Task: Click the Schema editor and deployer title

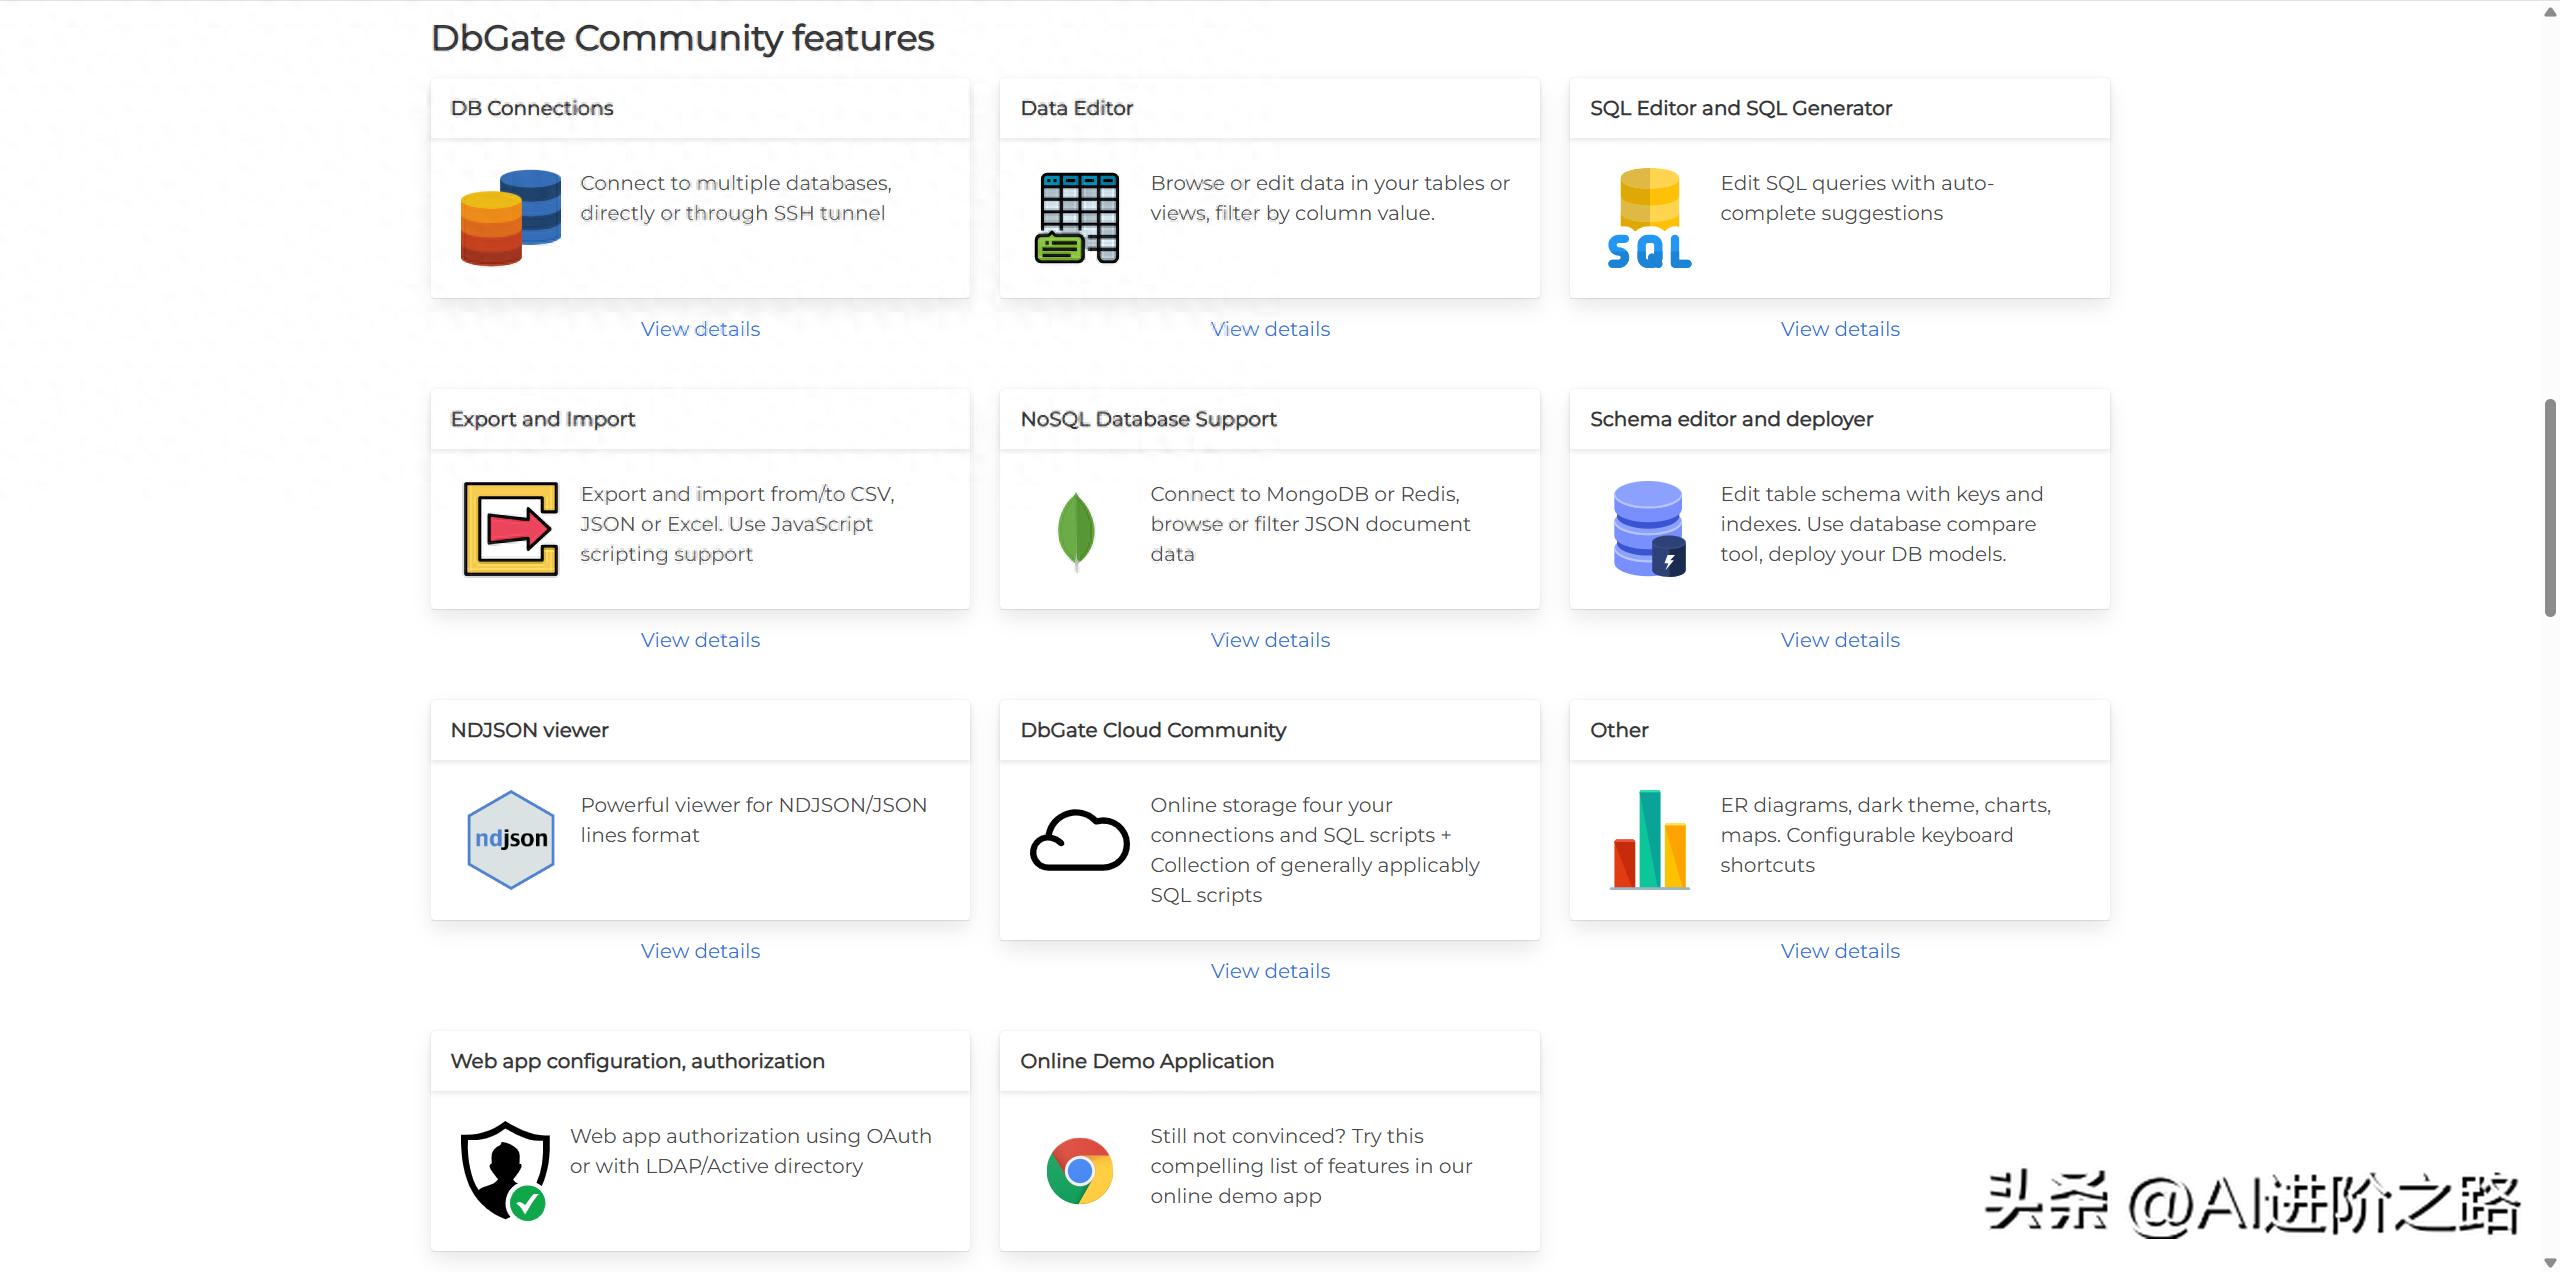Action: pyautogui.click(x=1732, y=419)
